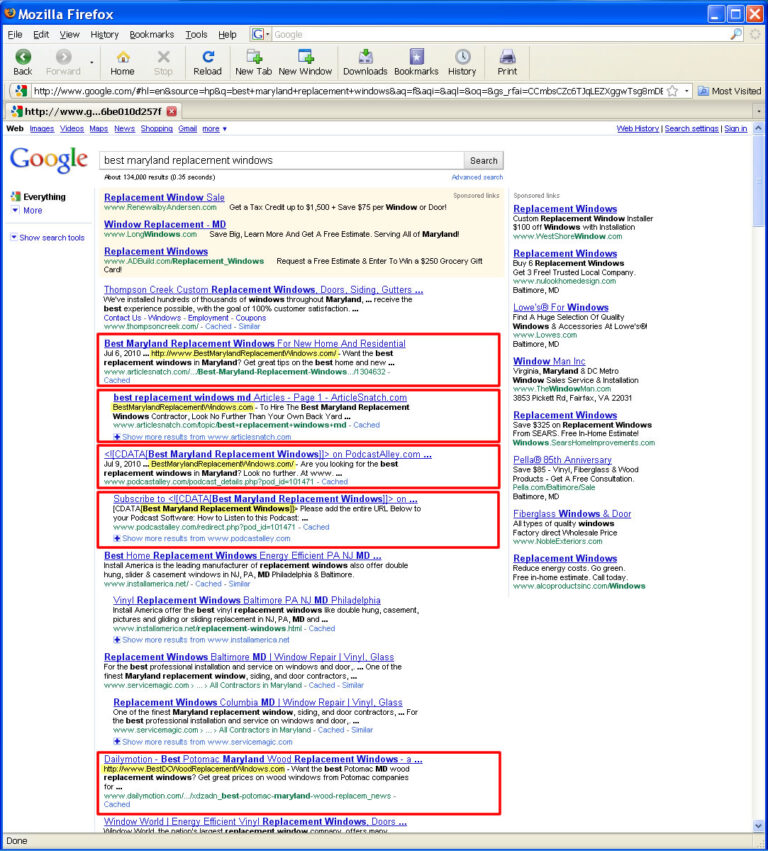The width and height of the screenshot is (768, 851).
Task: Open the Edit menu
Action: [x=41, y=34]
